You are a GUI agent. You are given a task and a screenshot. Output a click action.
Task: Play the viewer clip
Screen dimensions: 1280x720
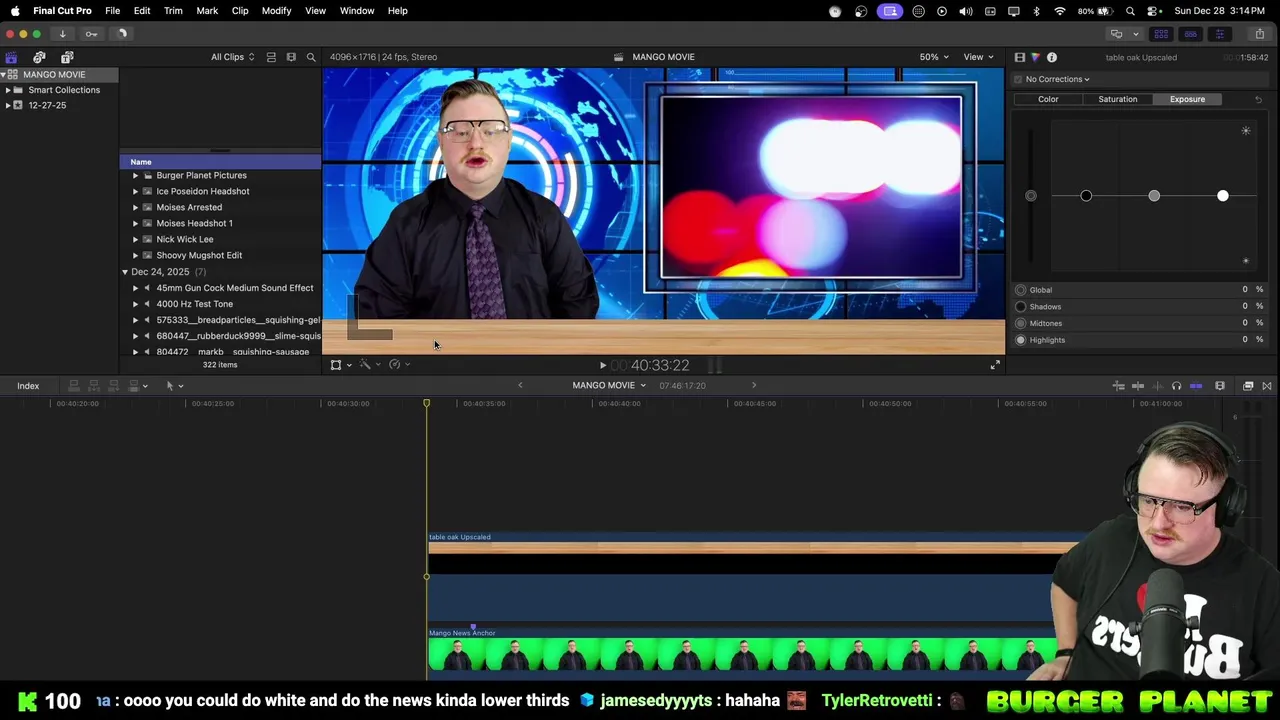602,366
